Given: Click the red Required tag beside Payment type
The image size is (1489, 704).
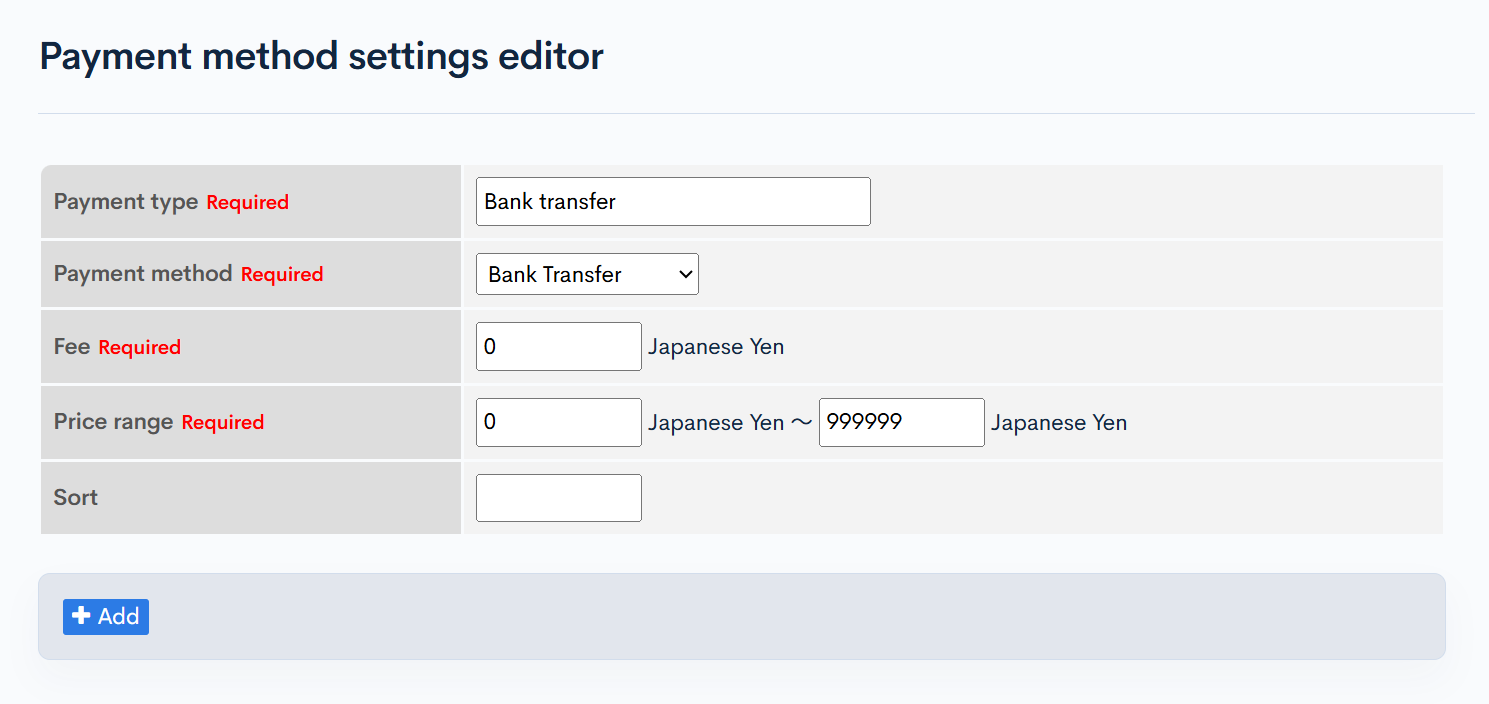Looking at the screenshot, I should pyautogui.click(x=248, y=202).
